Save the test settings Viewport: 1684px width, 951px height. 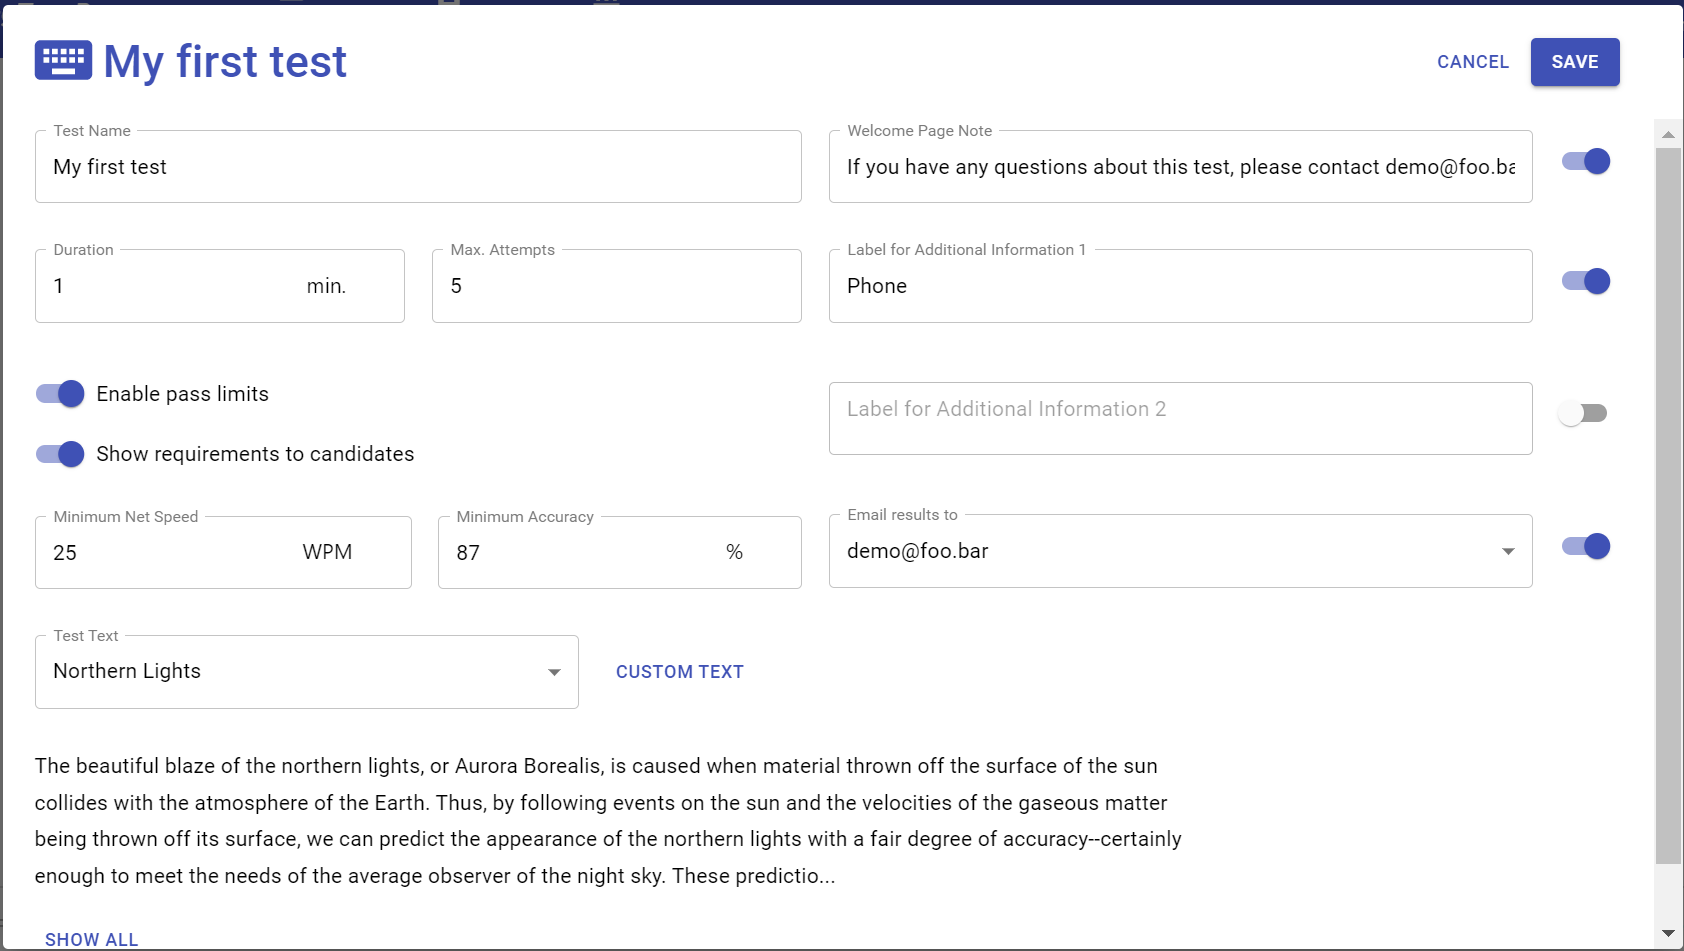1574,61
